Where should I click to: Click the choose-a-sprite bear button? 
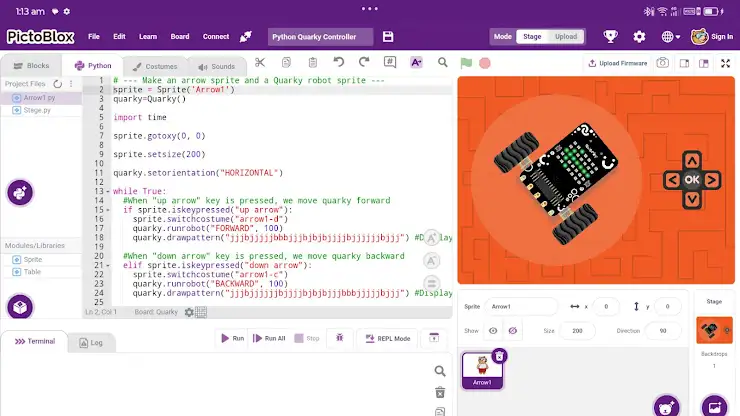(x=666, y=406)
